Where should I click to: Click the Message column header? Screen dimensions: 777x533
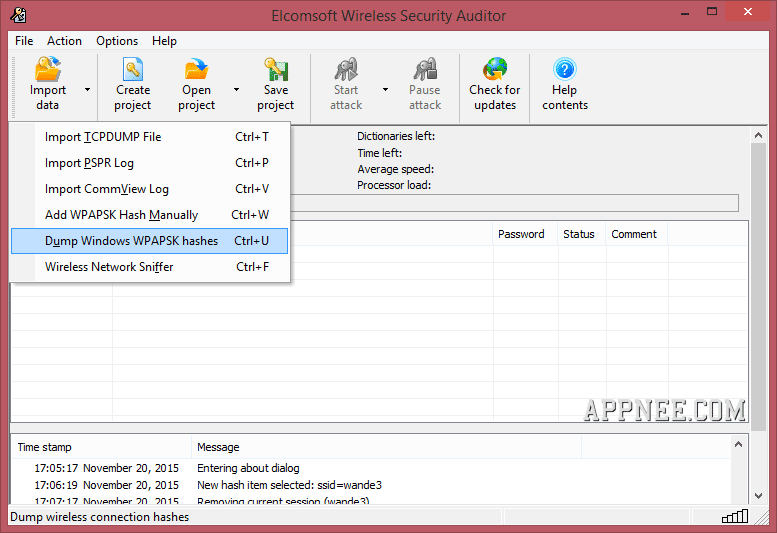pos(387,447)
